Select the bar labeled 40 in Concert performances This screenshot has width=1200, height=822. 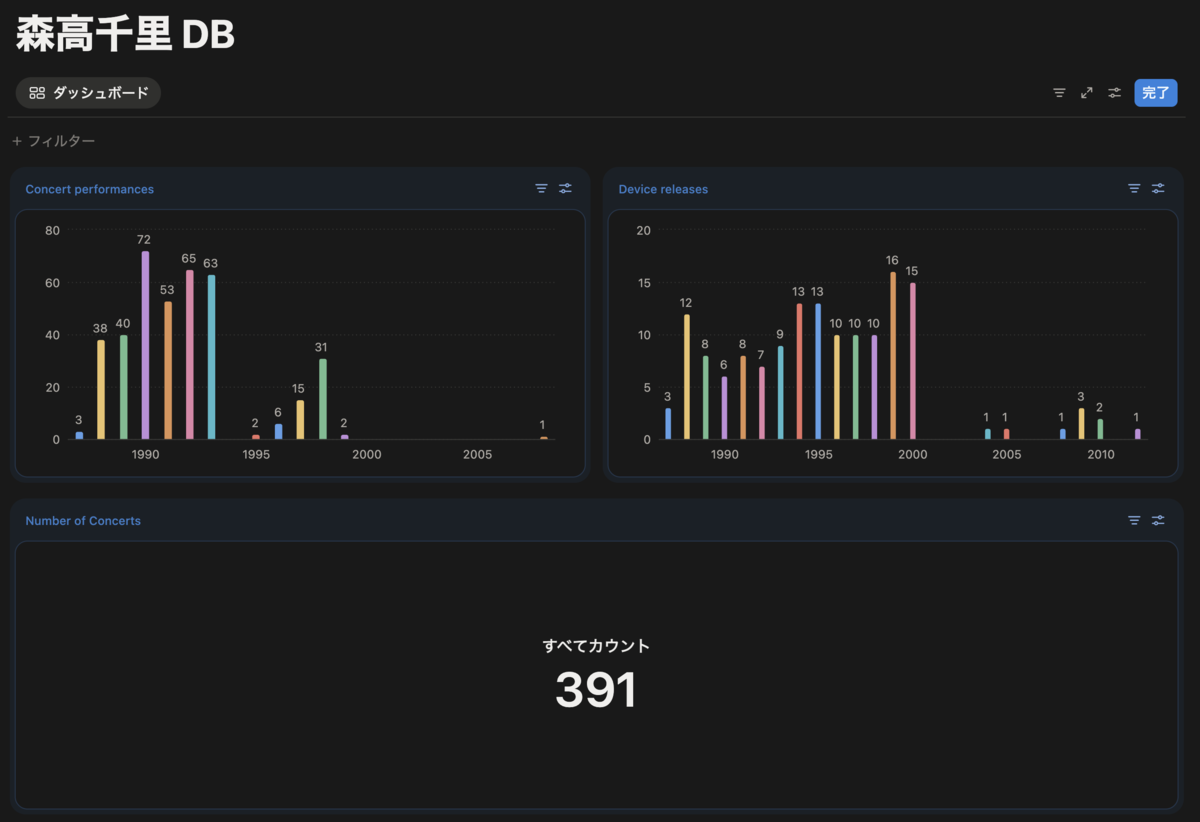(123, 387)
